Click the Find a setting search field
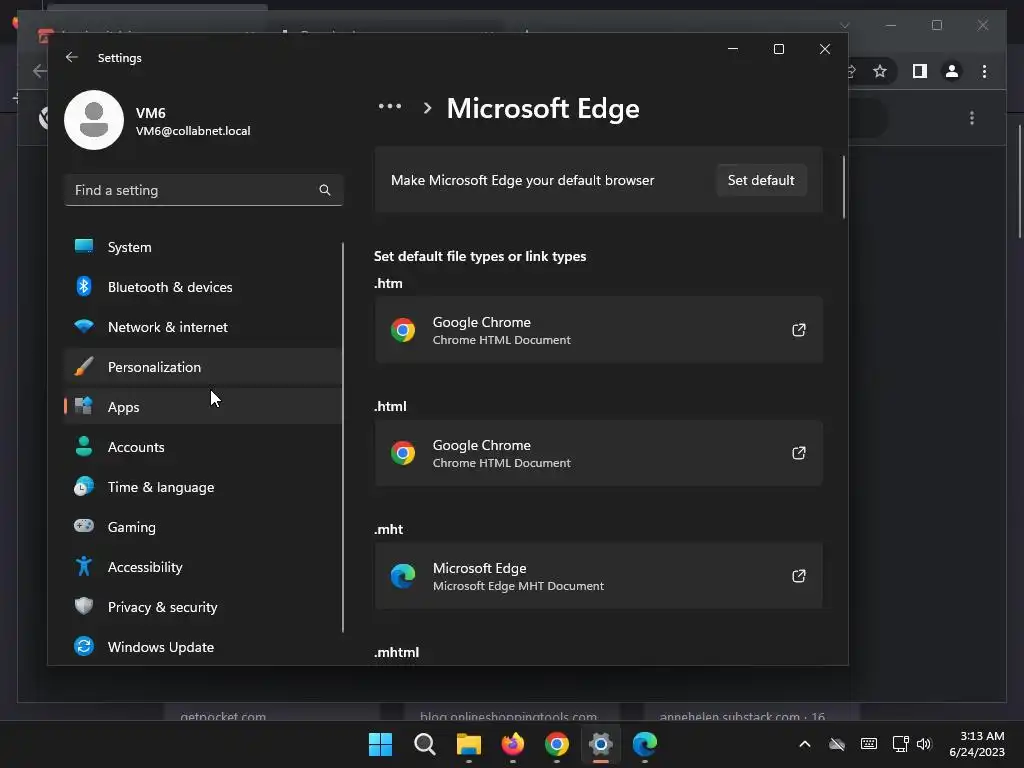Image resolution: width=1024 pixels, height=768 pixels. pos(204,190)
